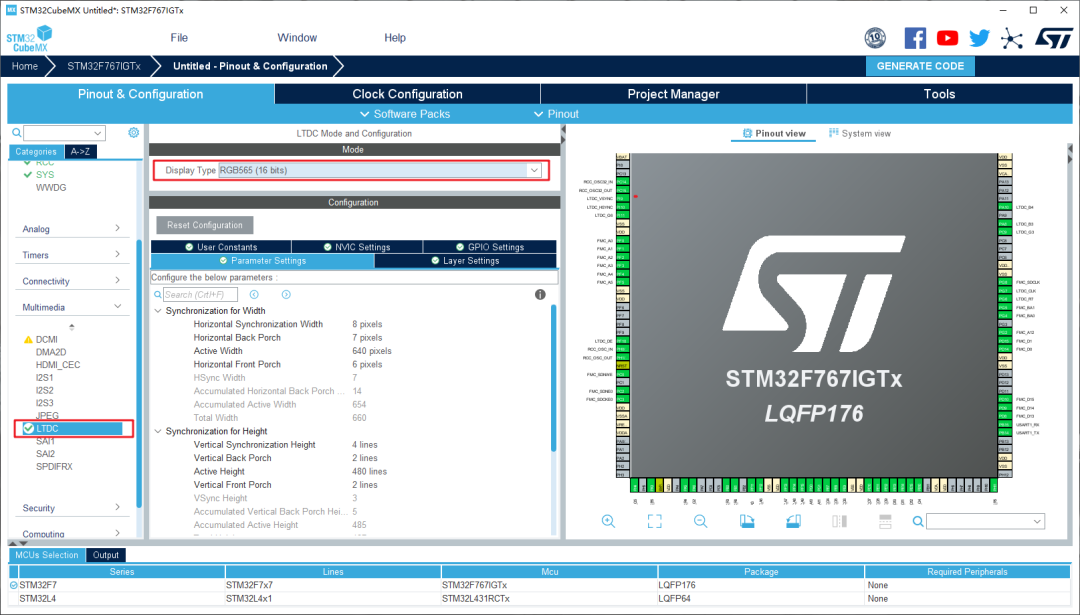Go to Home breadcrumb

pos(25,66)
